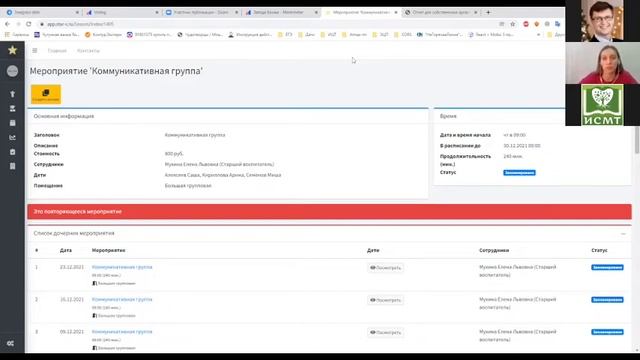Viewport: 640px width, 360px height.
Task: Switch to the 'Отчет для собственника' tab
Action: 441,13
